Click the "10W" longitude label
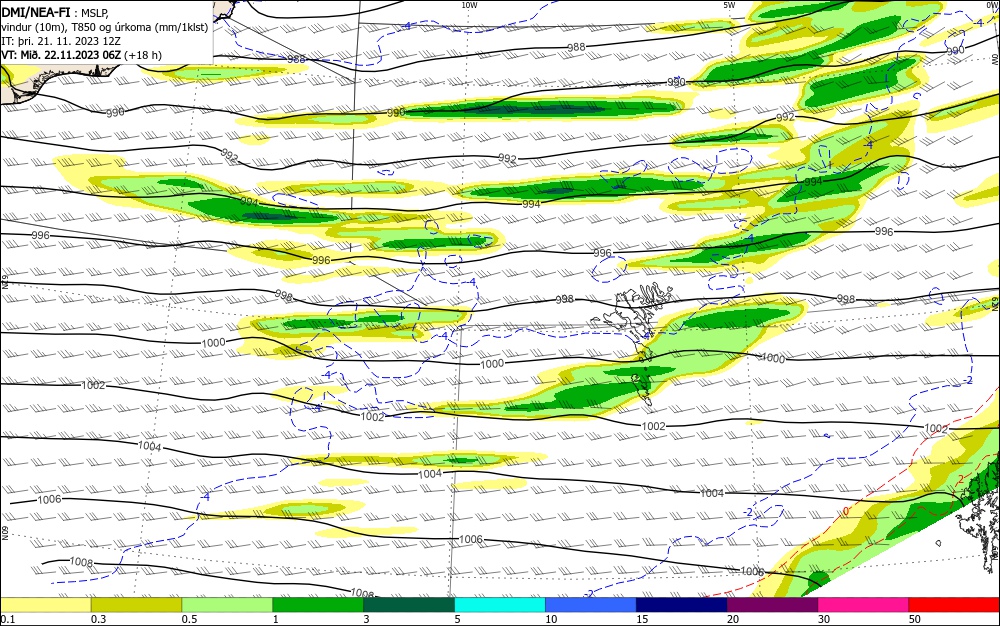The image size is (1000, 626). click(x=469, y=5)
